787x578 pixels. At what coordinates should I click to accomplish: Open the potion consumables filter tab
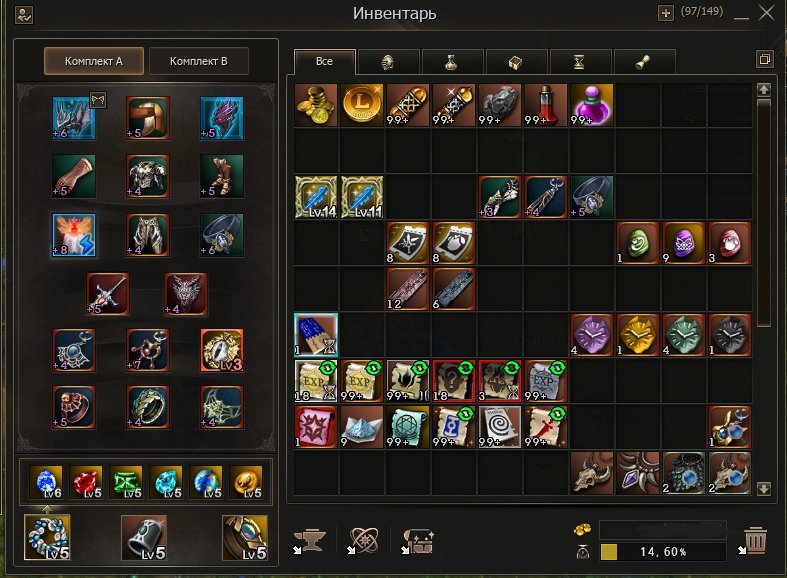click(452, 62)
